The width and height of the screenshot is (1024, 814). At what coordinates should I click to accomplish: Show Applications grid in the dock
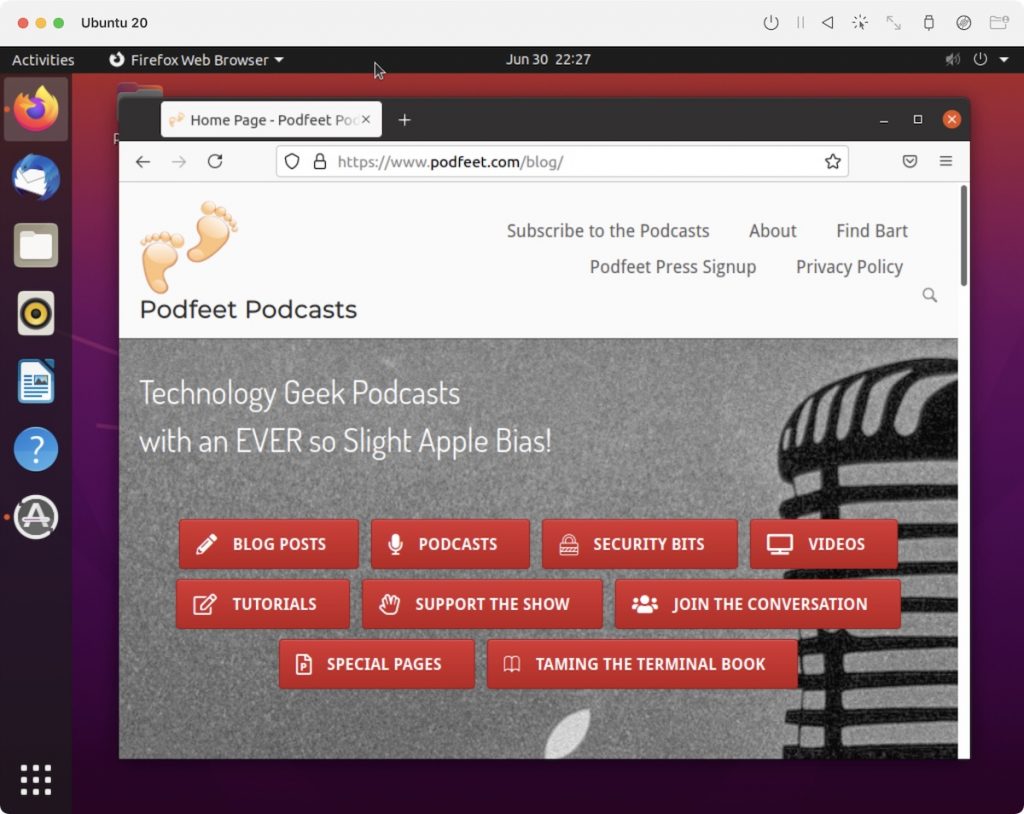point(36,779)
